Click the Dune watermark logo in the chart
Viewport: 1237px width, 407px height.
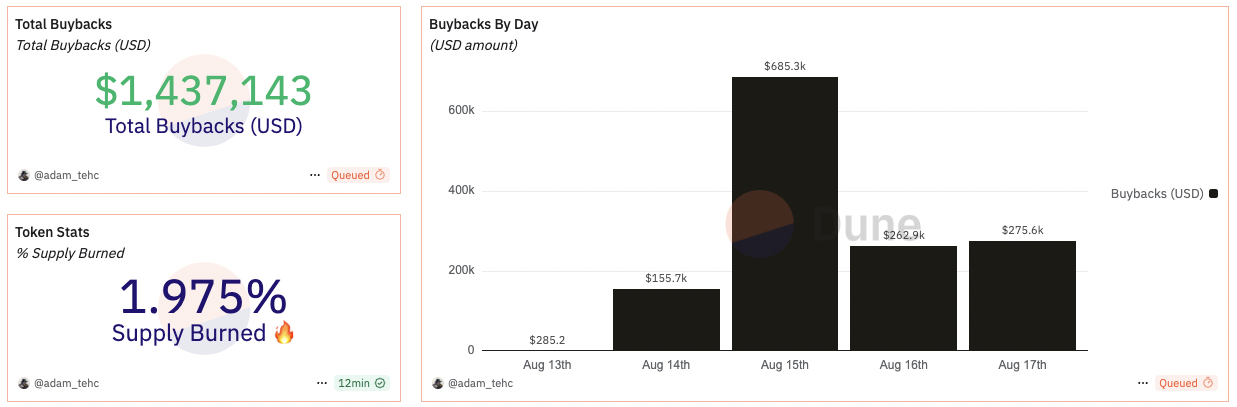point(760,225)
